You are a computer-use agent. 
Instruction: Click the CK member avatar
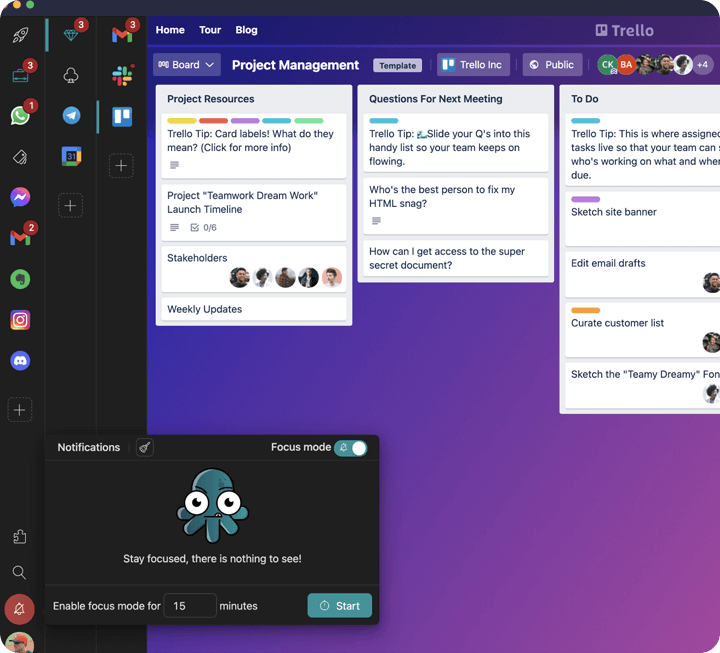(607, 65)
